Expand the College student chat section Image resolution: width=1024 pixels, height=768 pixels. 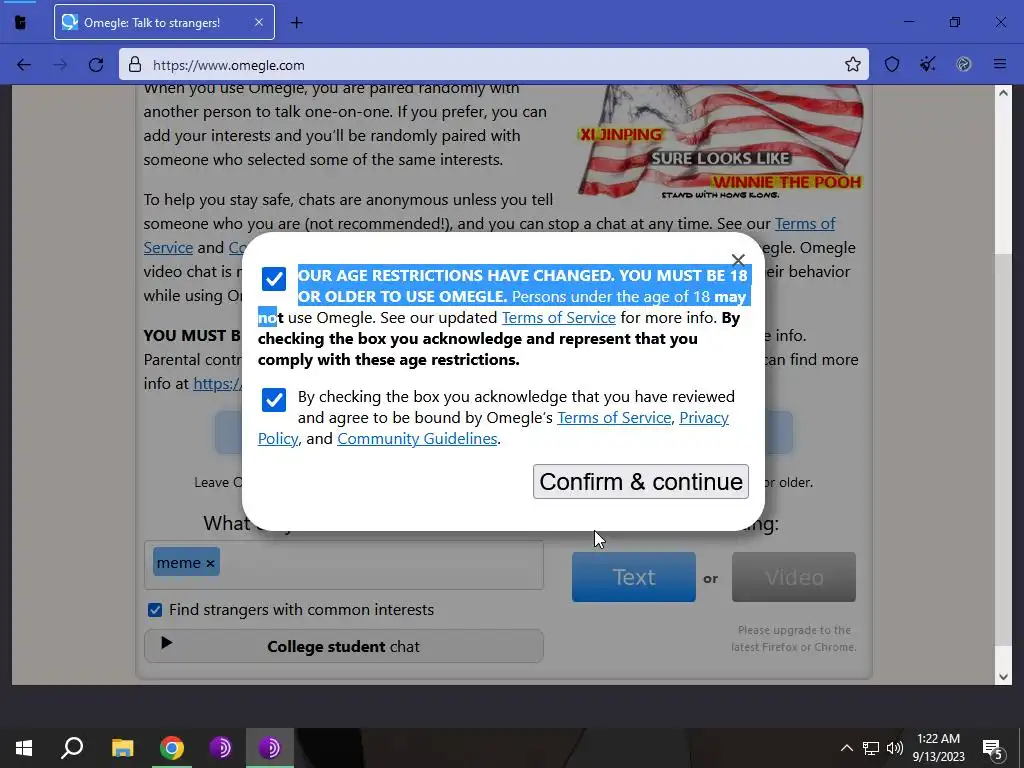point(344,647)
